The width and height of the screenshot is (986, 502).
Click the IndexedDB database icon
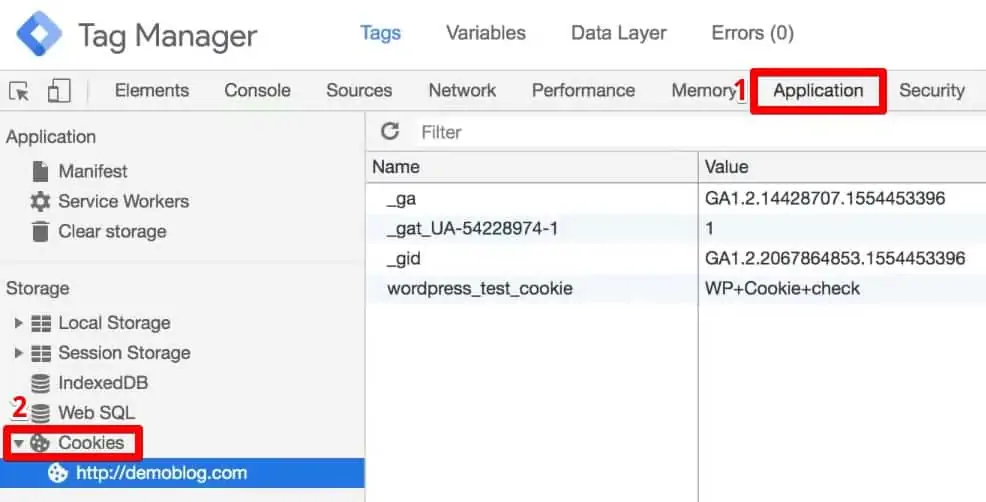[x=40, y=383]
